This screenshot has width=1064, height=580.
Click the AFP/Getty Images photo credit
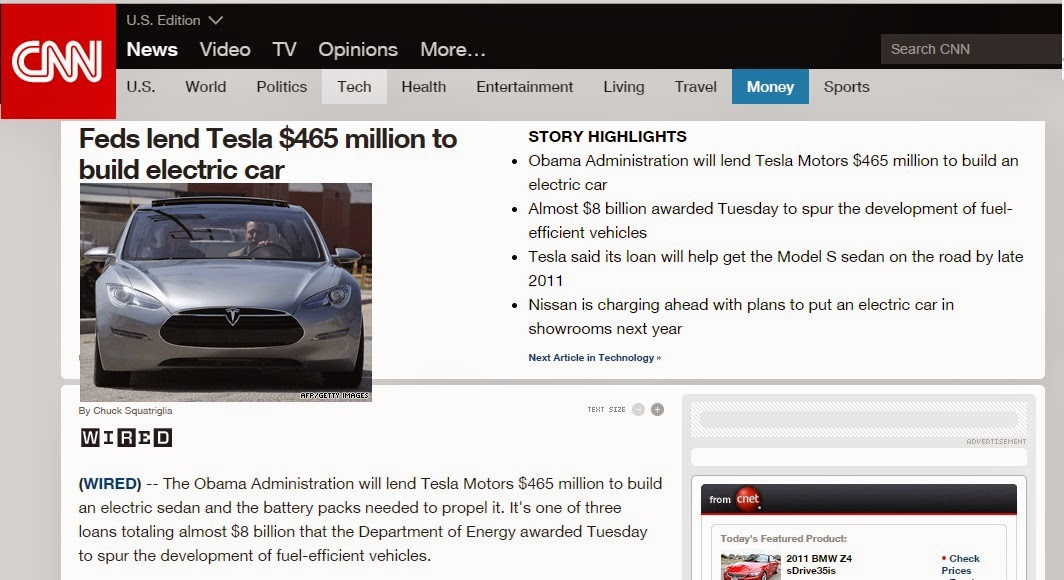pos(335,395)
